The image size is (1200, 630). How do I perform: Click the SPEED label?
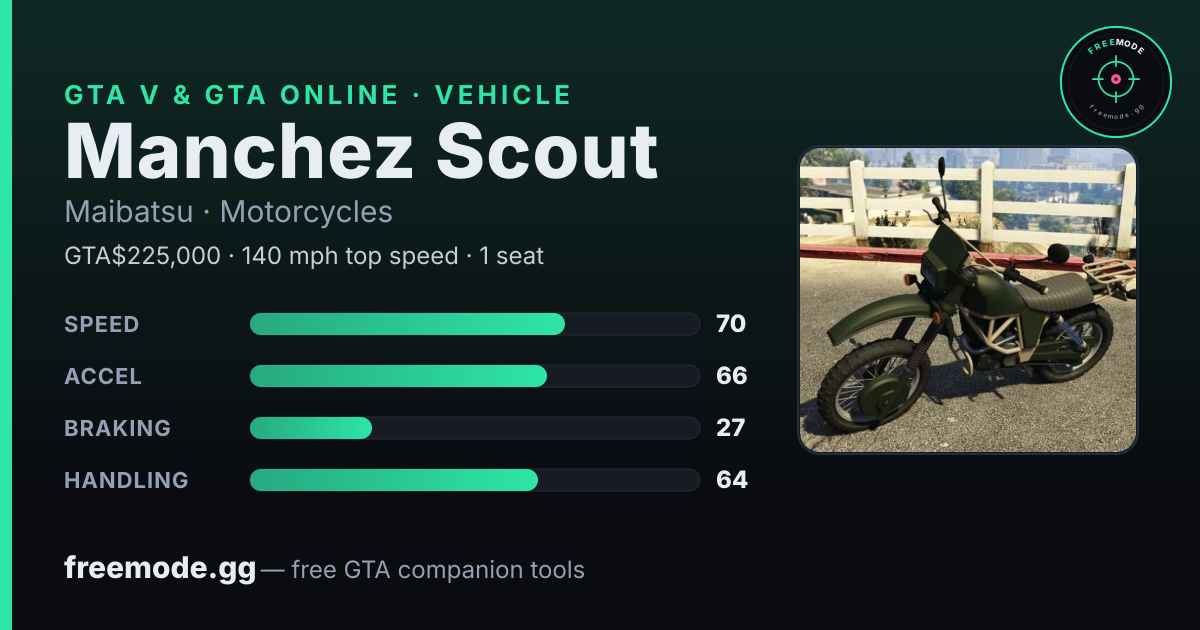coord(102,324)
